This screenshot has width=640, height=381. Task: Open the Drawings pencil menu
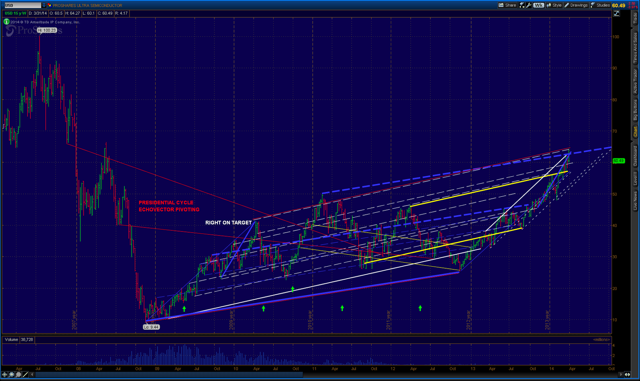coord(576,5)
